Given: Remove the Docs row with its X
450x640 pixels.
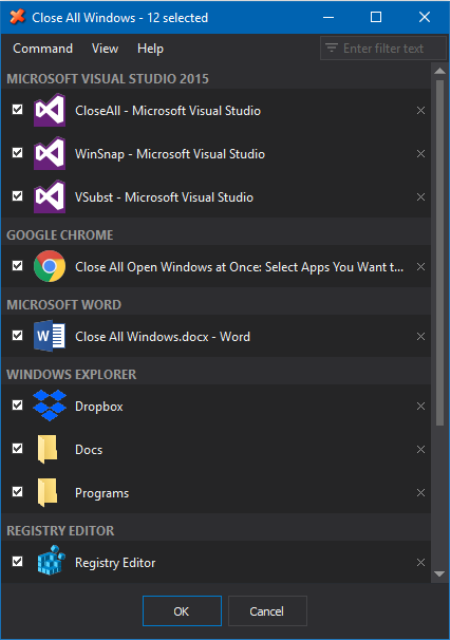Looking at the screenshot, I should (x=421, y=449).
